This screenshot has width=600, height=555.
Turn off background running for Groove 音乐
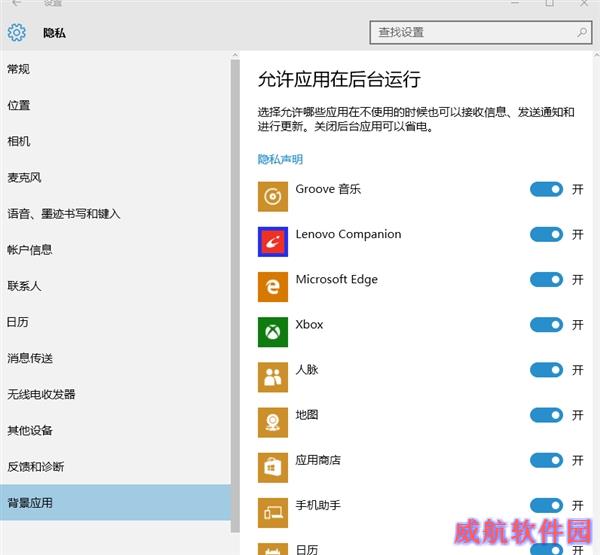(546, 189)
